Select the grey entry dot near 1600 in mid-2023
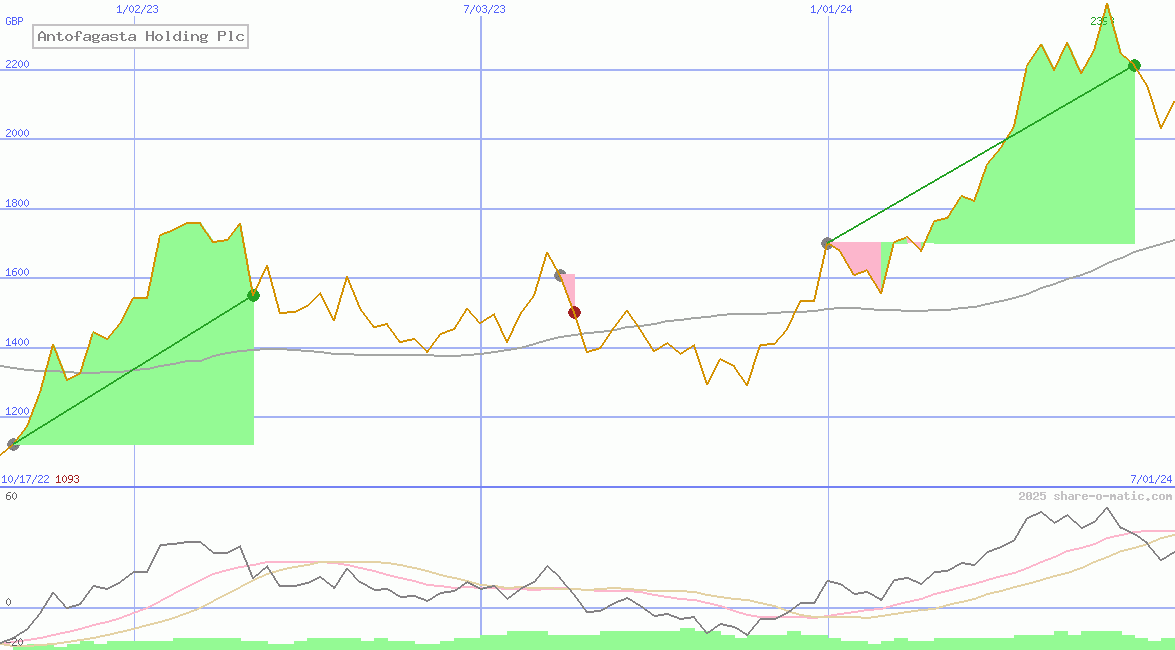Screen dimensions: 1175x650 (560, 275)
